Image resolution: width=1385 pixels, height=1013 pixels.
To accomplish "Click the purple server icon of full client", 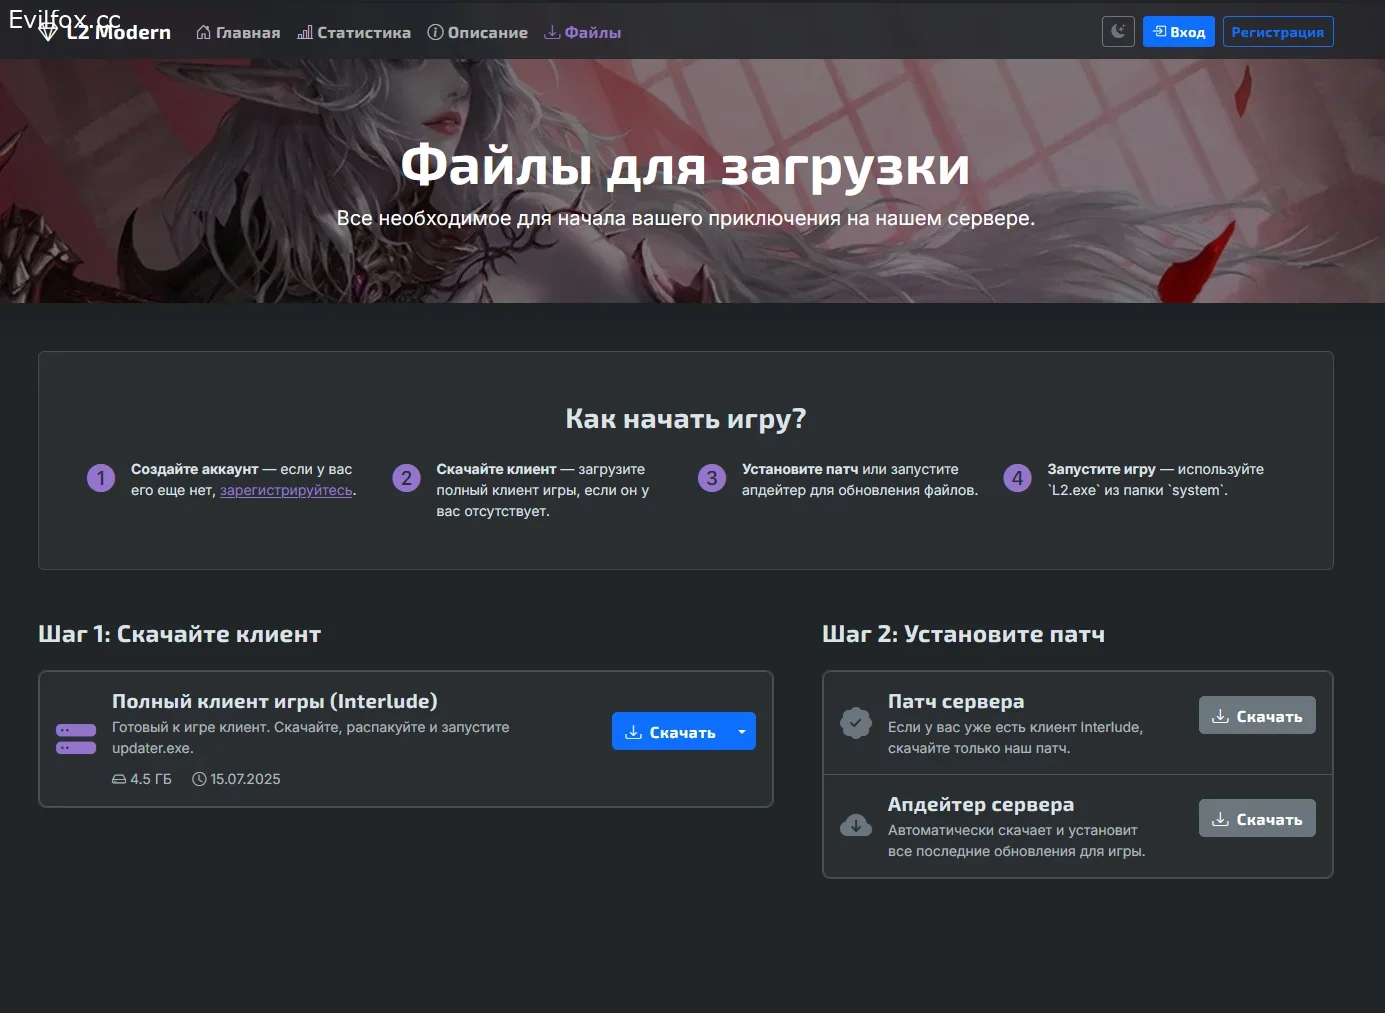I will click(x=76, y=739).
